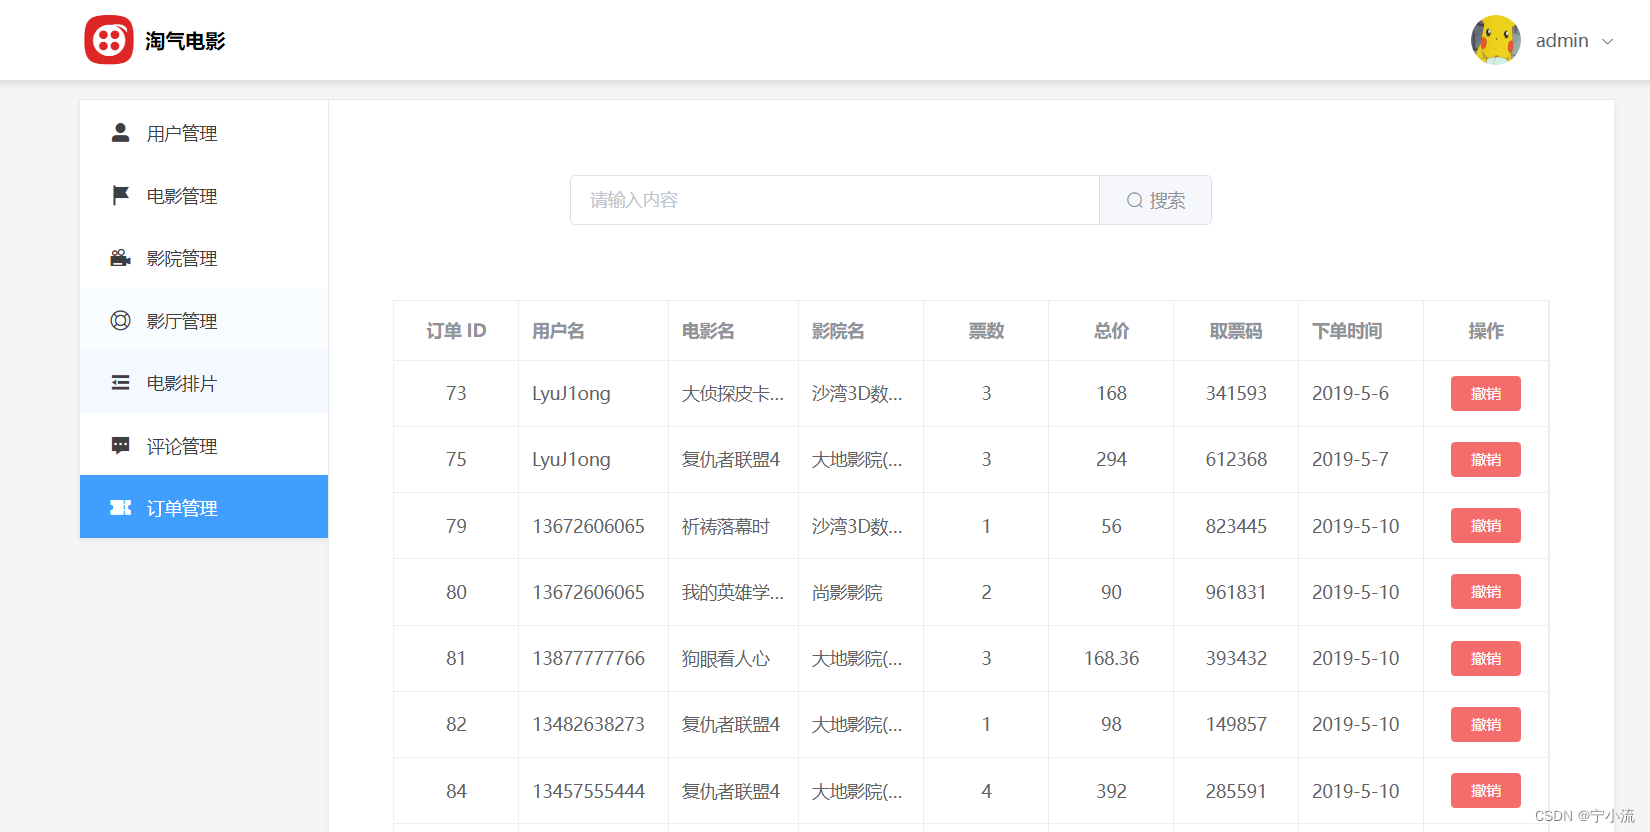Viewport: 1650px width, 832px height.
Task: Click the list icon beside 电影排片
Action: (x=120, y=383)
